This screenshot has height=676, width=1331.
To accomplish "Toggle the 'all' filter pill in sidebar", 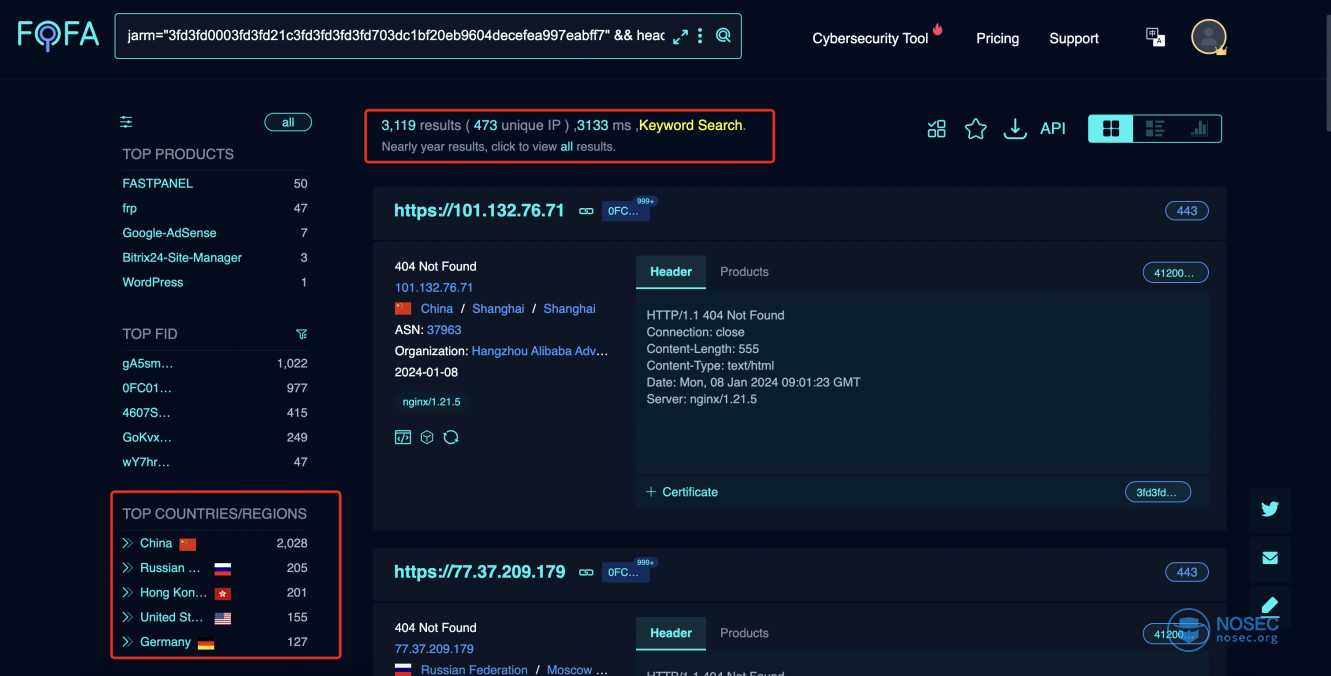I will point(288,122).
